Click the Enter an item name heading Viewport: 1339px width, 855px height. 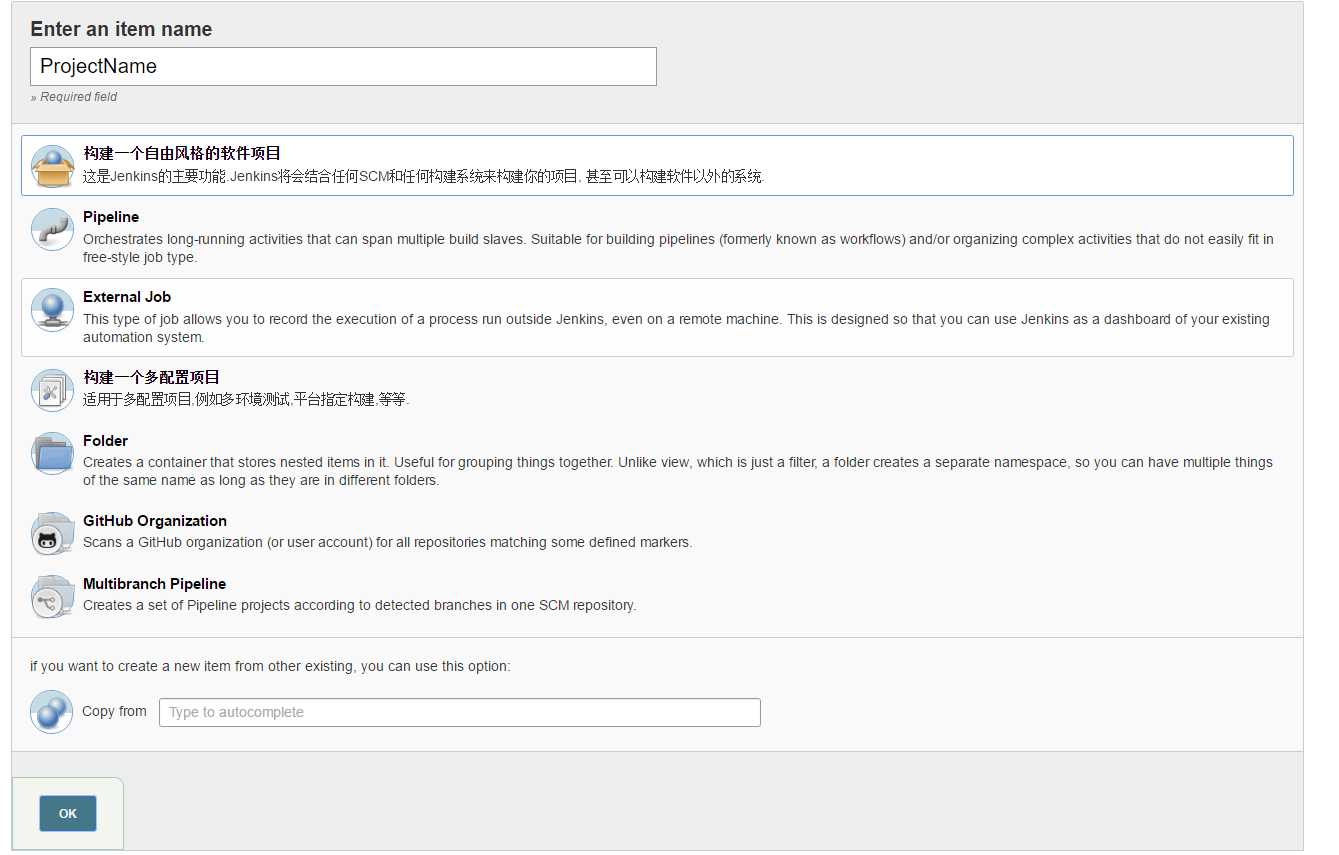(x=121, y=29)
